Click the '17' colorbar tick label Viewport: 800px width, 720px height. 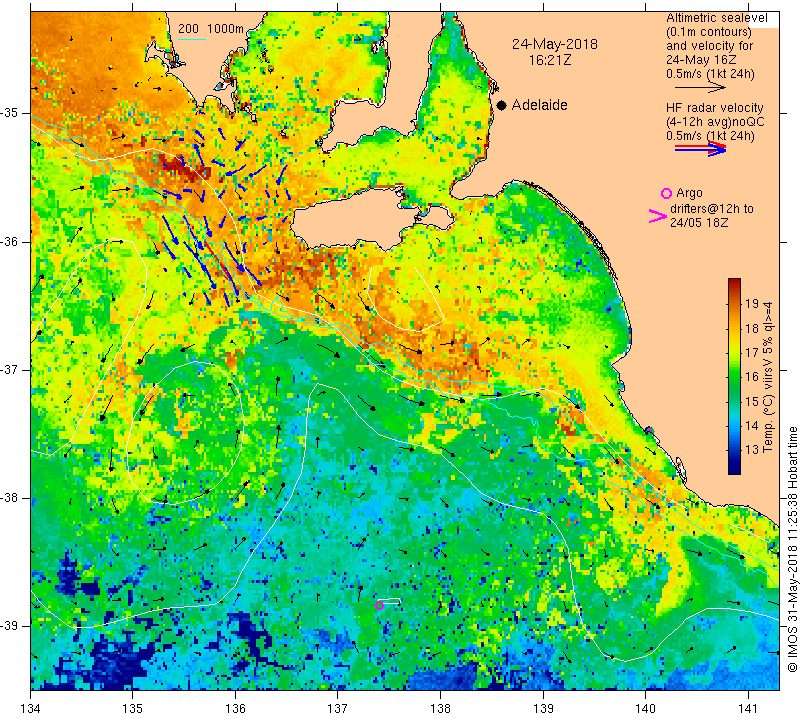pyautogui.click(x=752, y=352)
